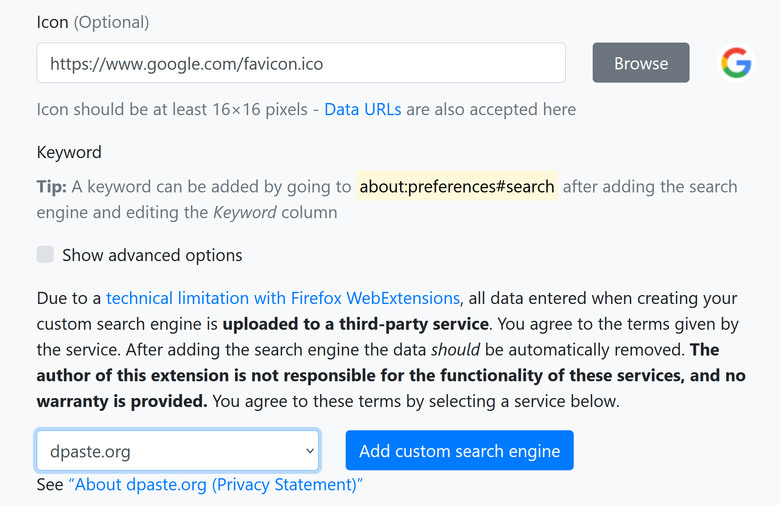
Task: Click the italic word "should"
Action: pyautogui.click(x=454, y=350)
